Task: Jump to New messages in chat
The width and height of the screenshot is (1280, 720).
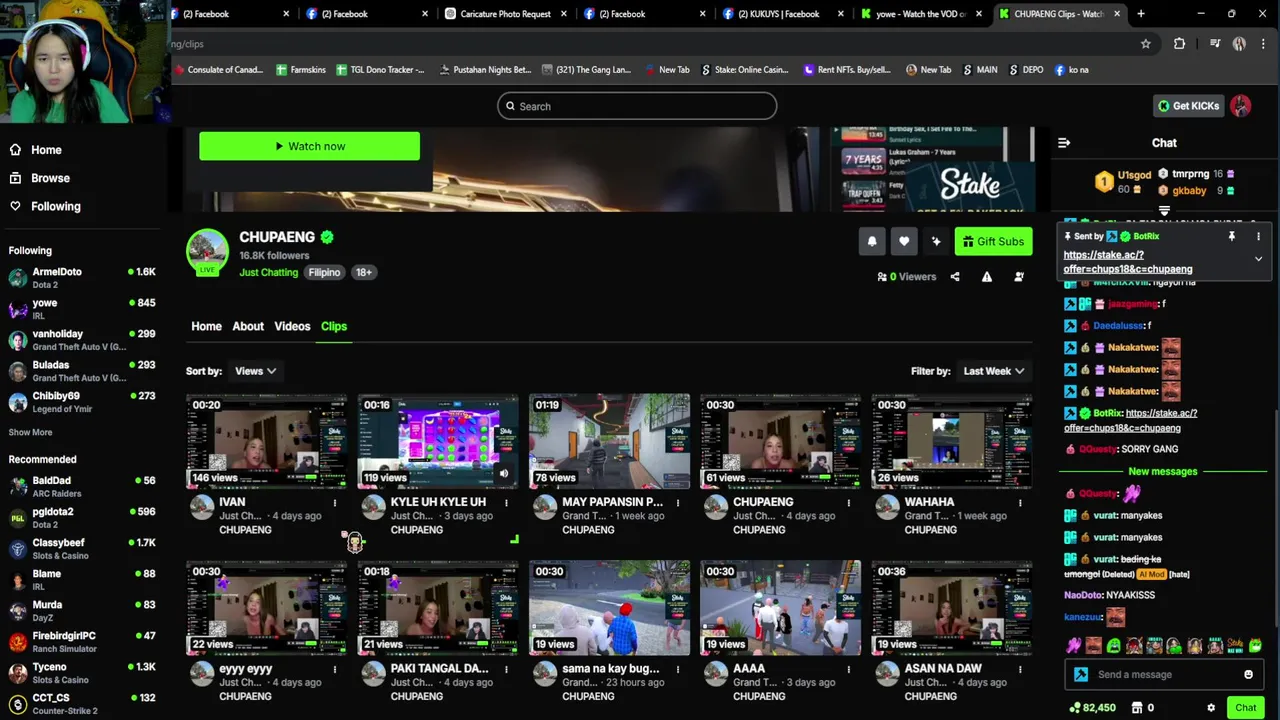Action: (1162, 471)
